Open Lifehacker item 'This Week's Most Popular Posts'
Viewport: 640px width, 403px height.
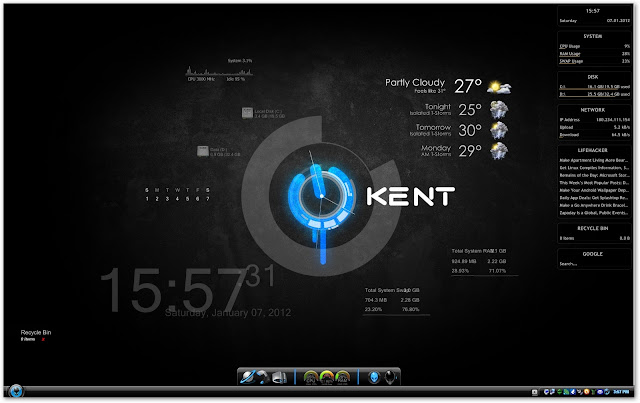coord(594,183)
